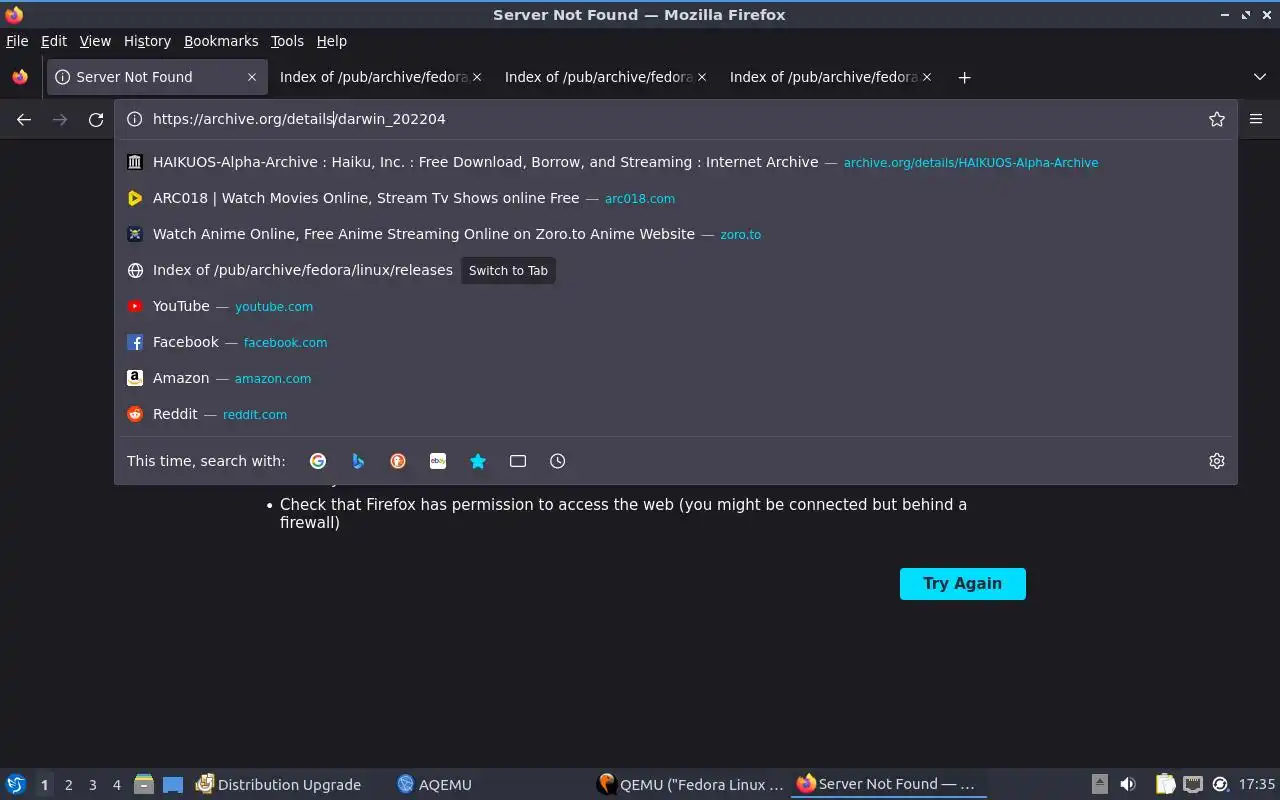
Task: Open the Amazon suggestion
Action: click(x=676, y=378)
